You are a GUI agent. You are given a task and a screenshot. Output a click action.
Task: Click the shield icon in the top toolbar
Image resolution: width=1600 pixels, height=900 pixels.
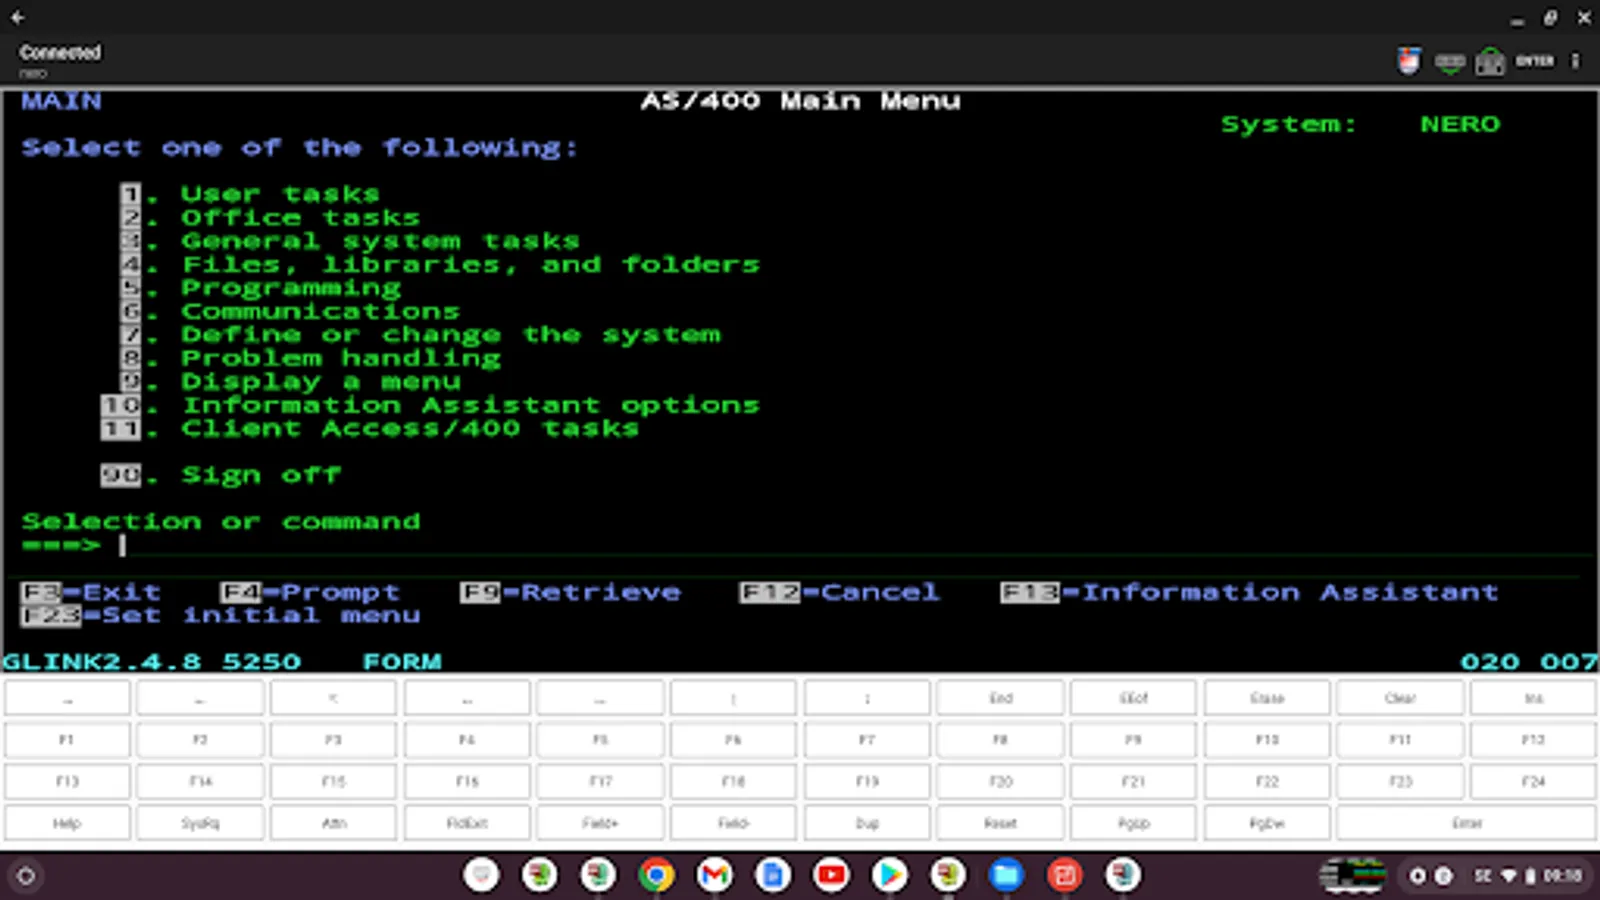(x=1409, y=62)
